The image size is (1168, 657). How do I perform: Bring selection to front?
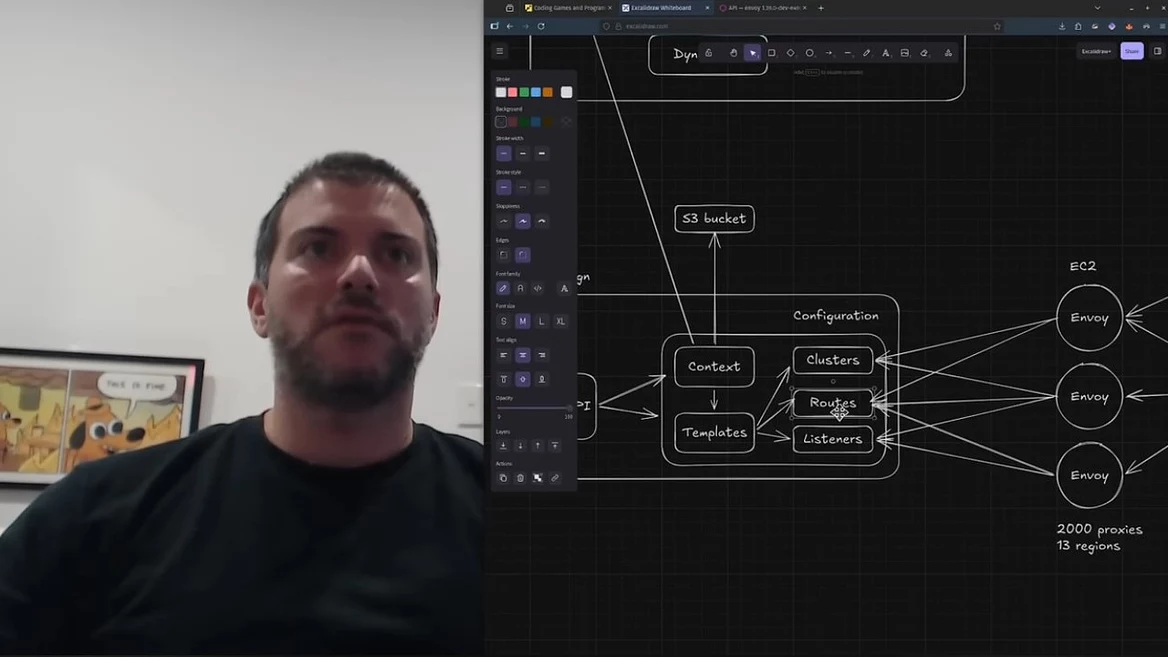(555, 445)
